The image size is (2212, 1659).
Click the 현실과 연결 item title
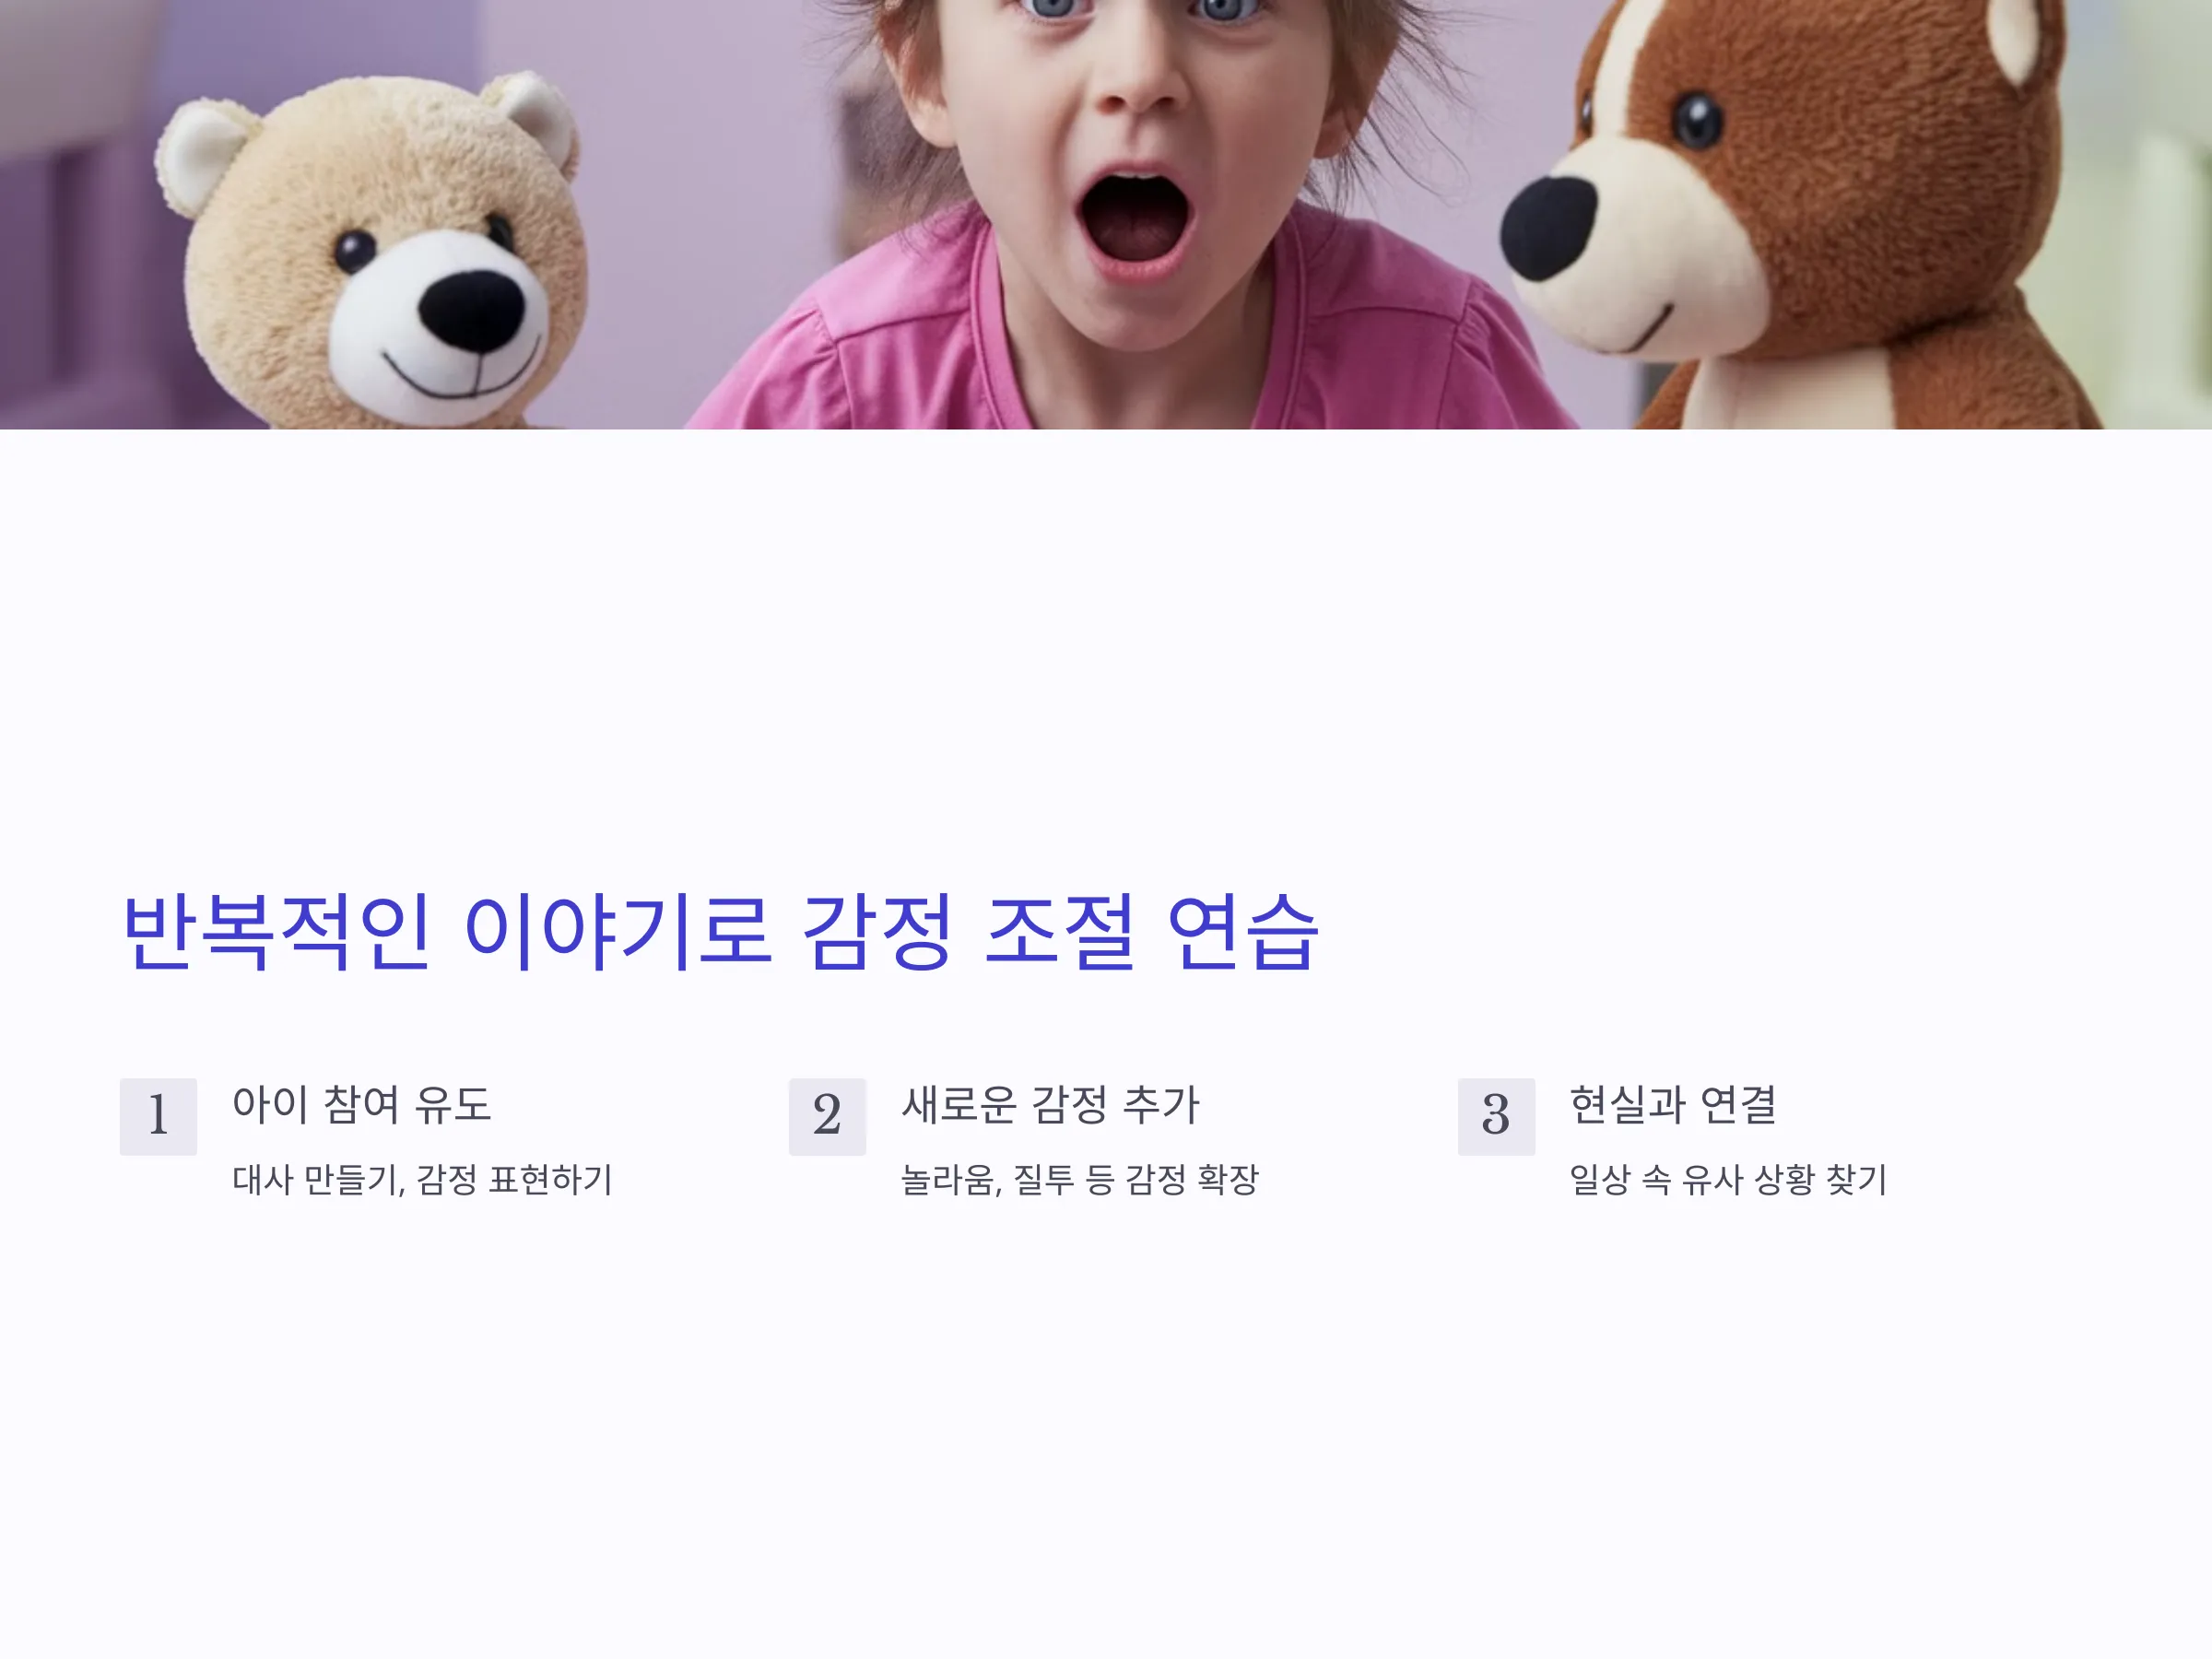(x=1673, y=1105)
